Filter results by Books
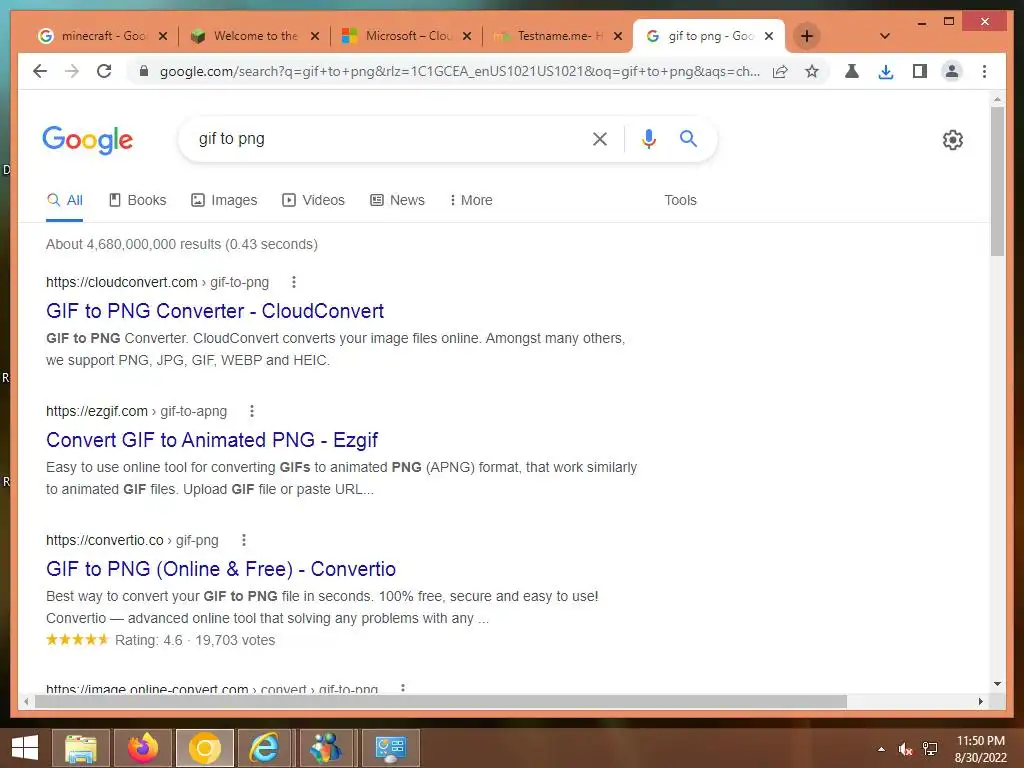The height and width of the screenshot is (768, 1024). [137, 200]
